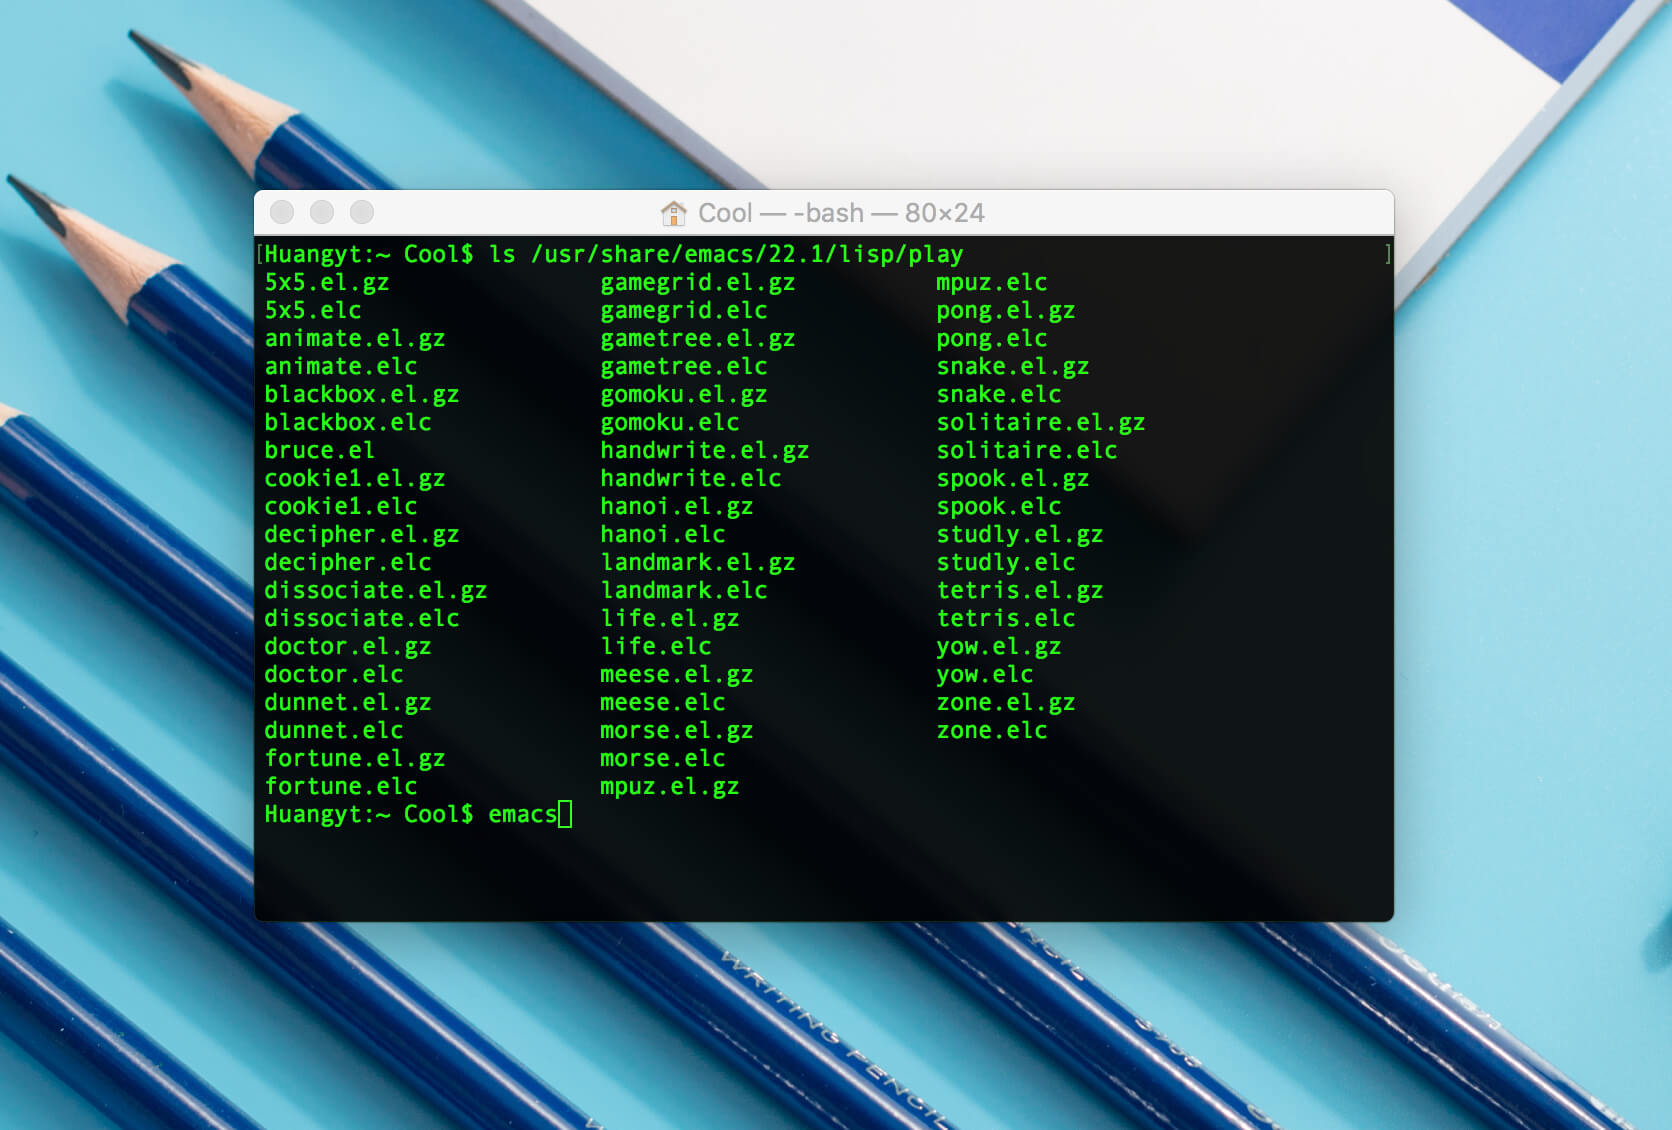The height and width of the screenshot is (1130, 1672).
Task: Click the file name 'life.el.gz'
Action: tap(670, 618)
